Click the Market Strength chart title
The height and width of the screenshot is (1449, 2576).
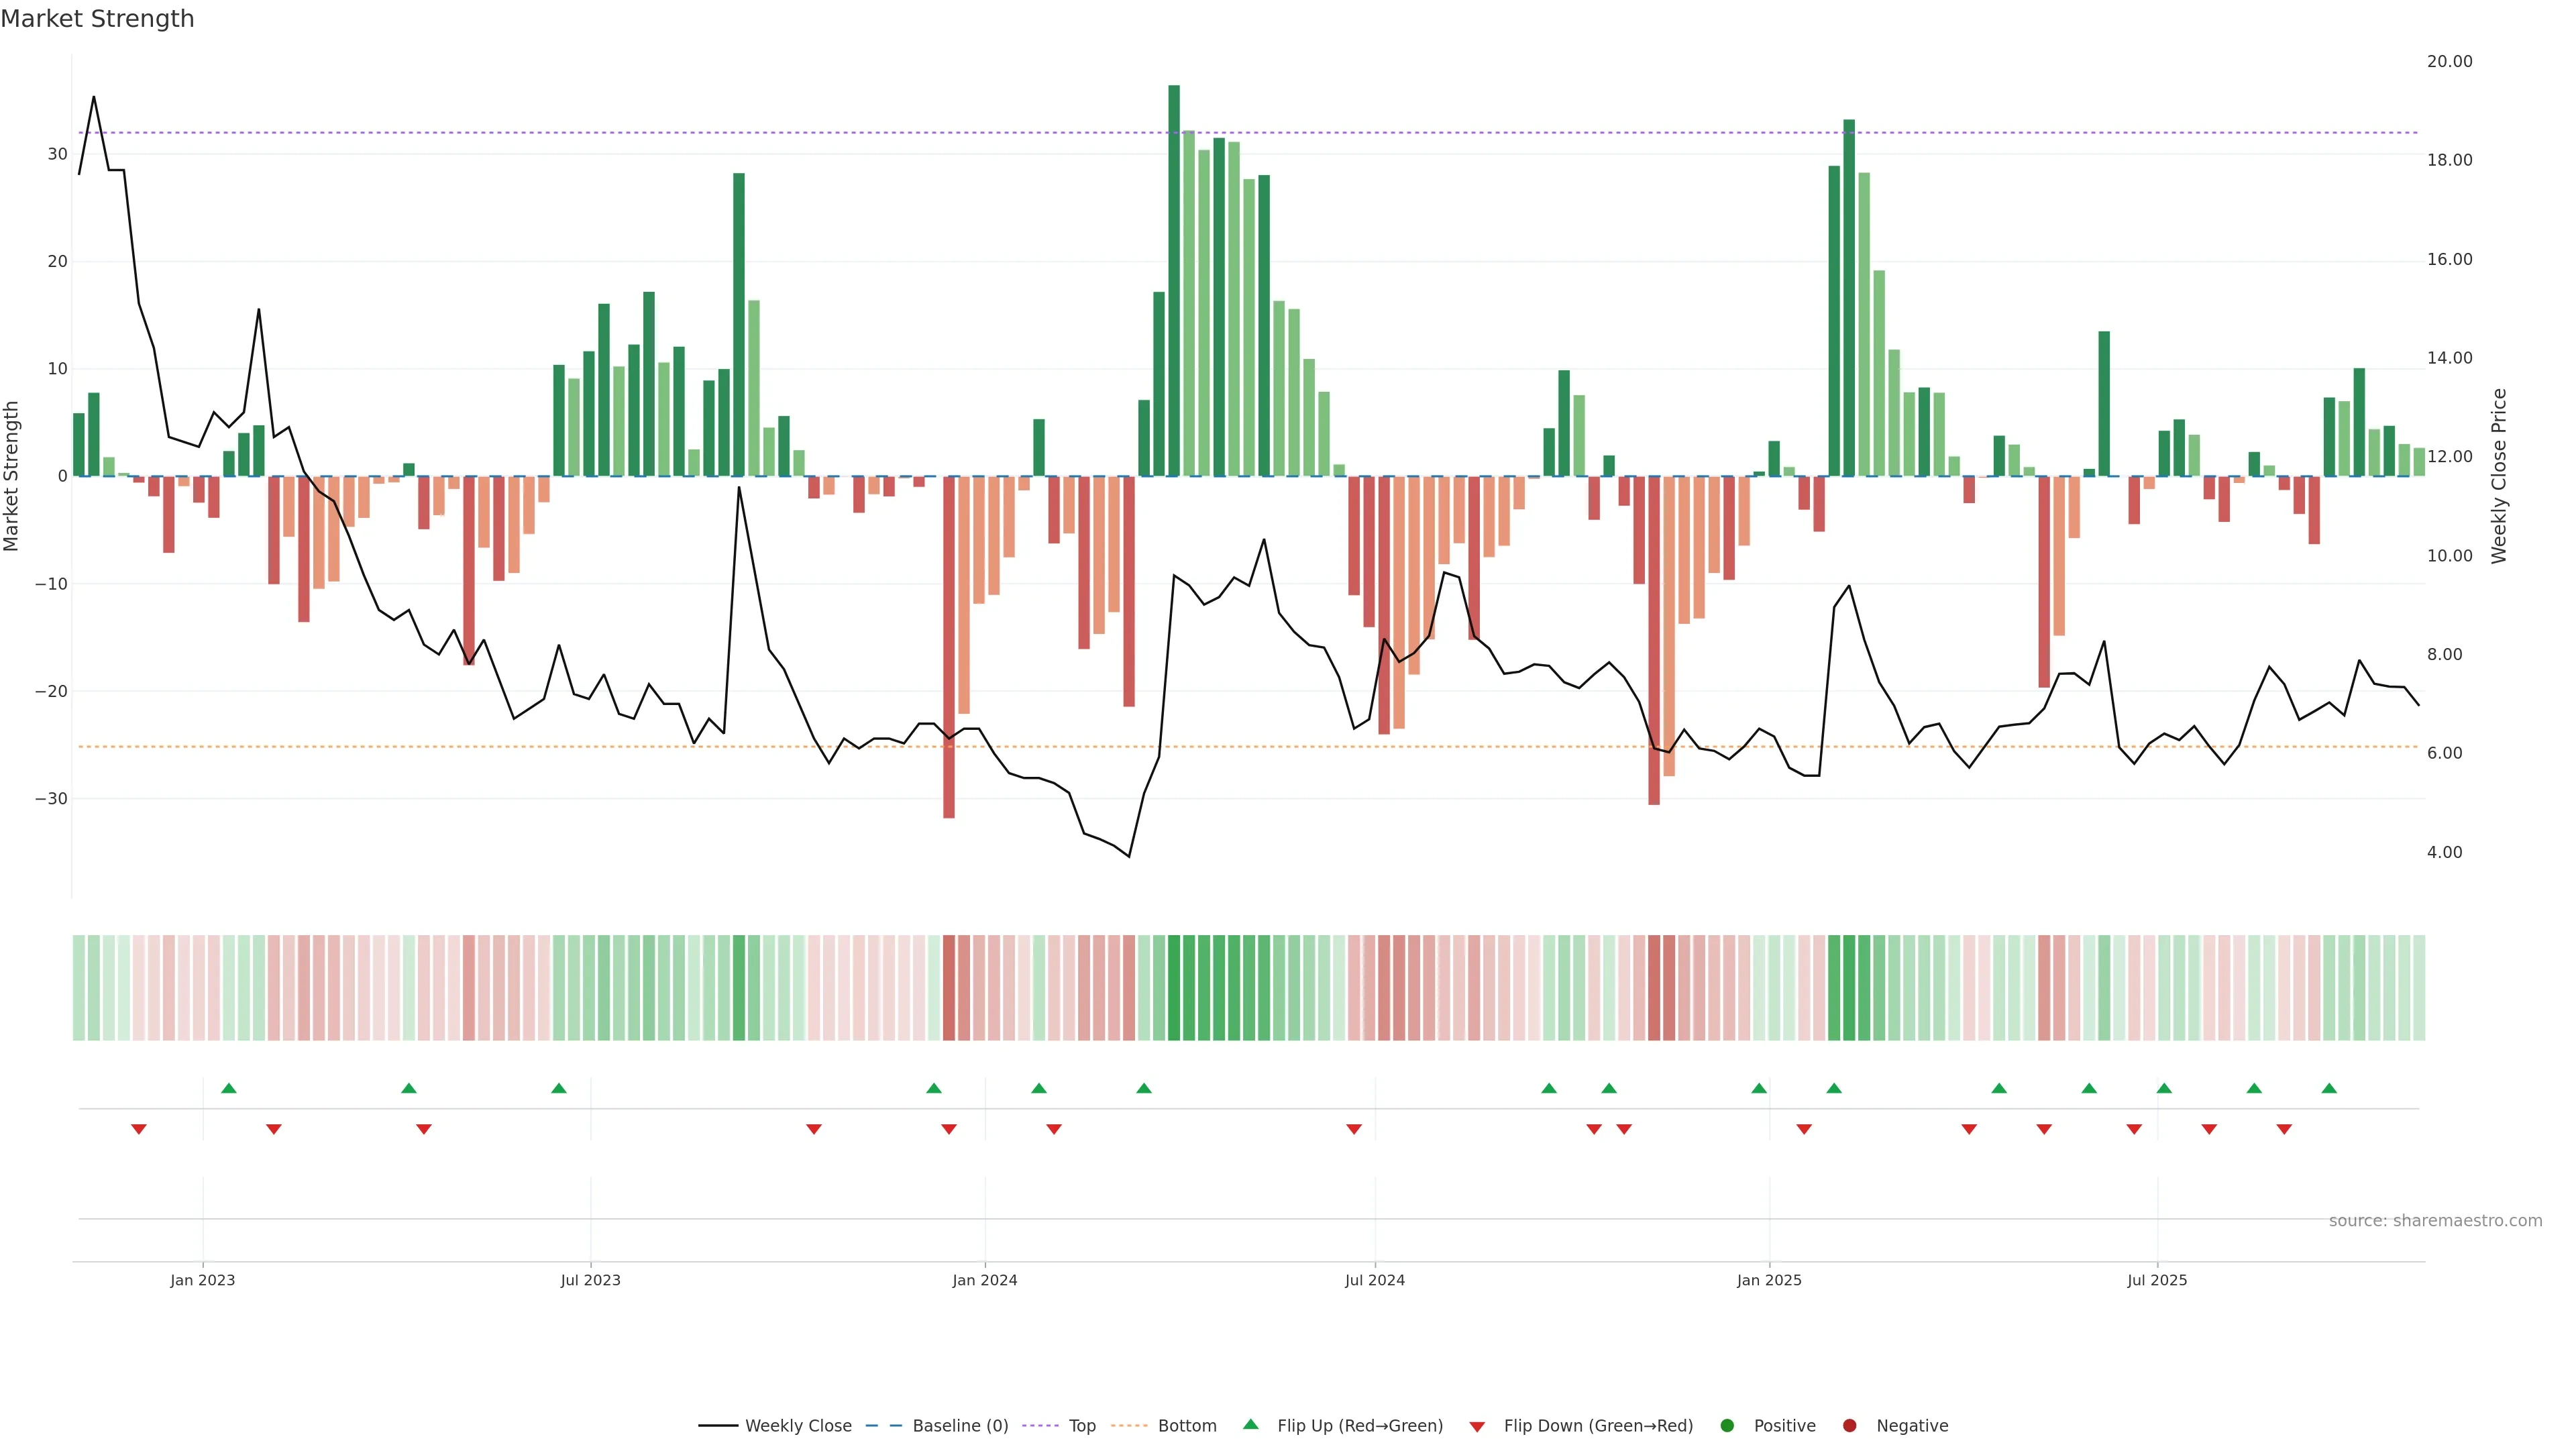pos(97,19)
